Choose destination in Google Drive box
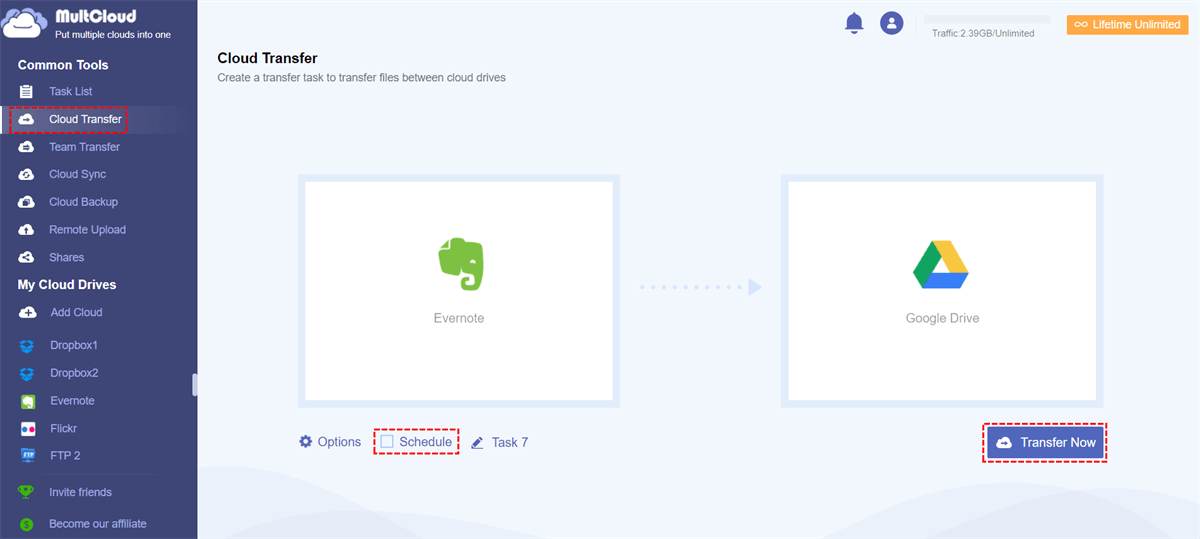The width and height of the screenshot is (1200, 539). tap(942, 291)
